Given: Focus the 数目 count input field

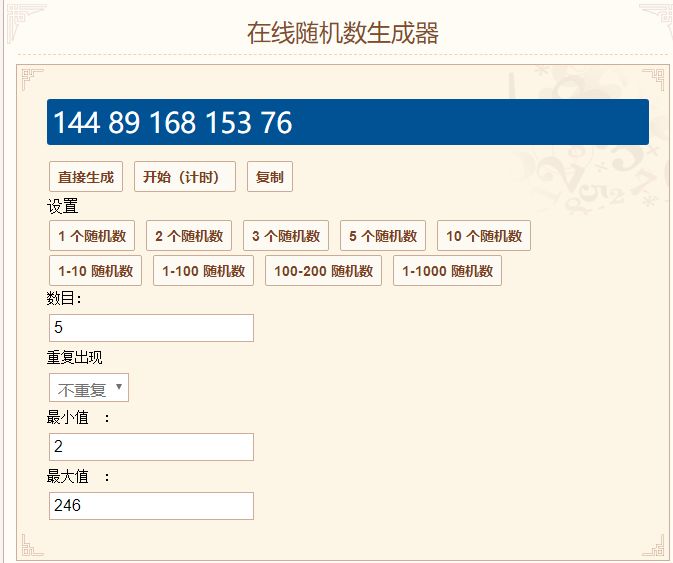Looking at the screenshot, I should tap(152, 328).
